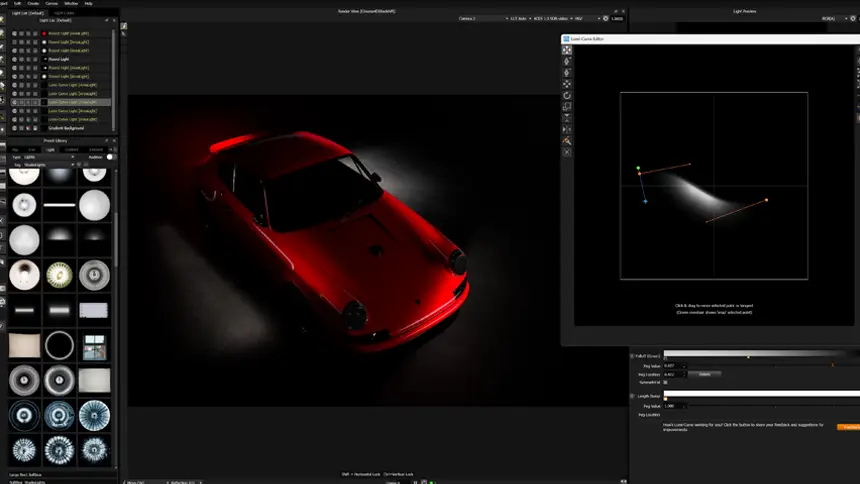The image size is (860, 484).
Task: Select the window pane light preset thumbnail
Action: [x=94, y=345]
